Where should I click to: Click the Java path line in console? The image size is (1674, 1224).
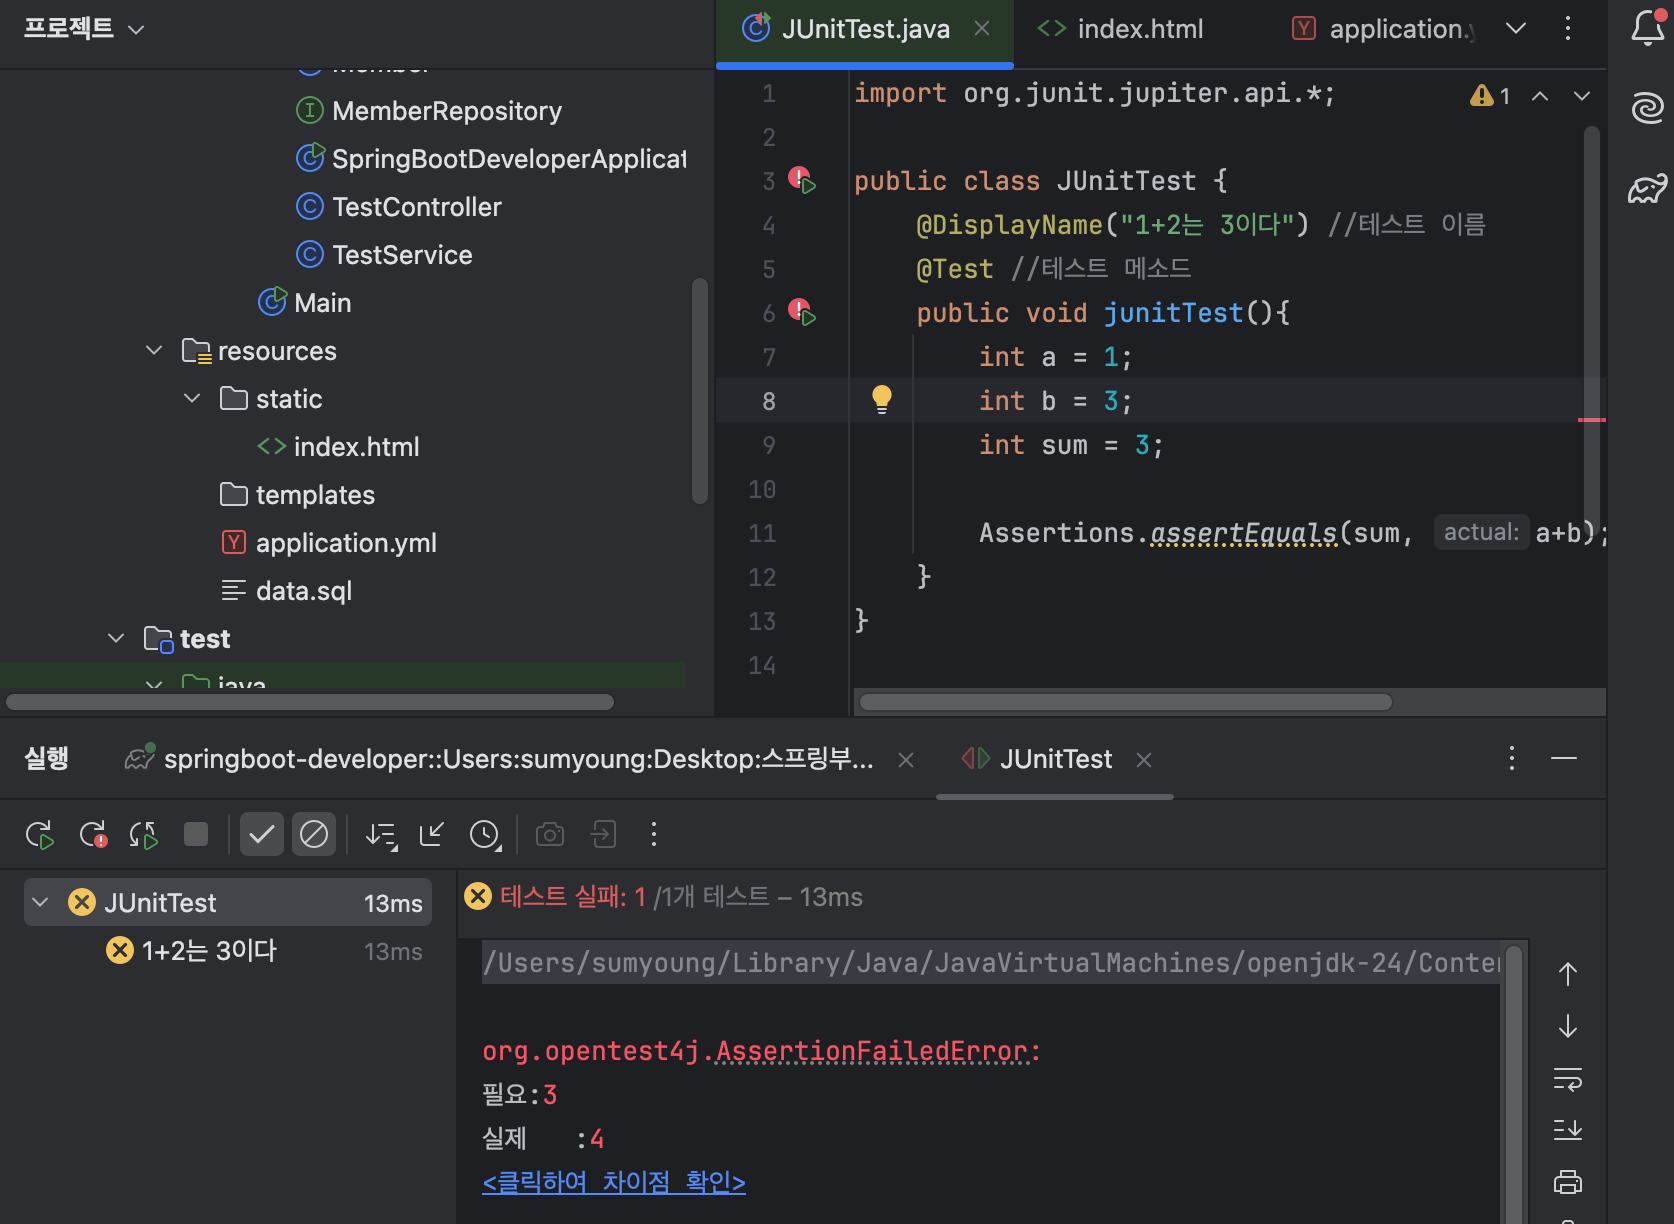pos(991,962)
